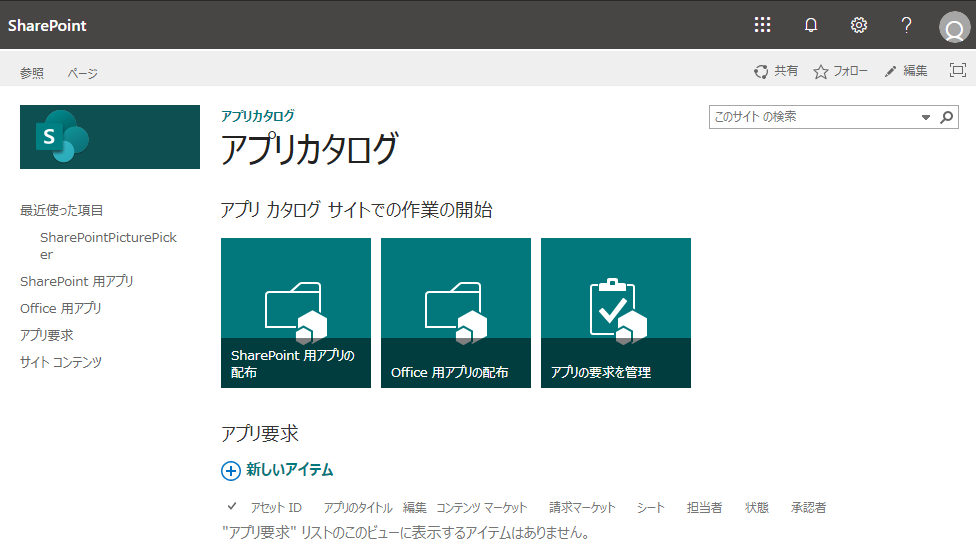Click the 共有 share button
The width and height of the screenshot is (976, 558).
pyautogui.click(x=776, y=71)
